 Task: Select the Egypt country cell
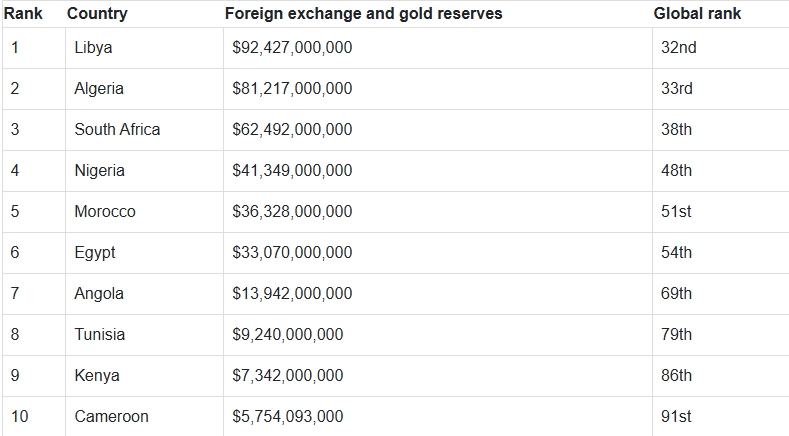(95, 253)
